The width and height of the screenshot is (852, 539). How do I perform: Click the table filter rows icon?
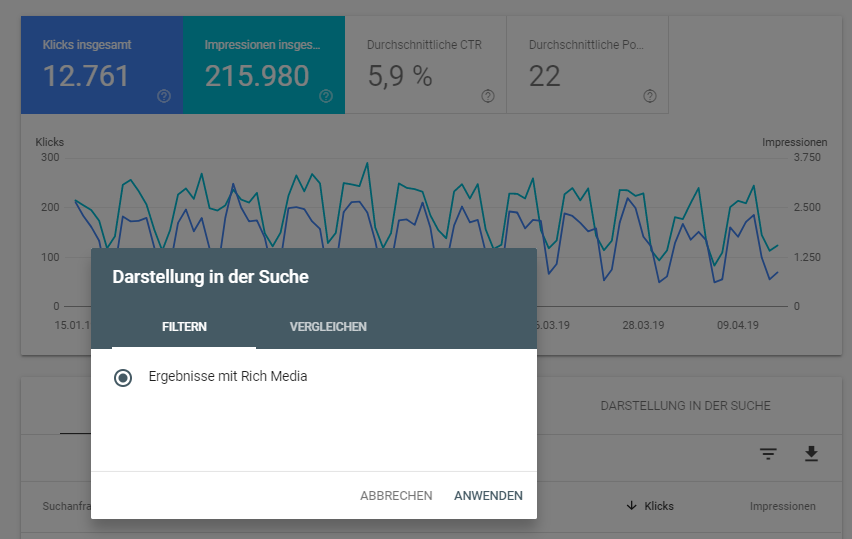(768, 454)
